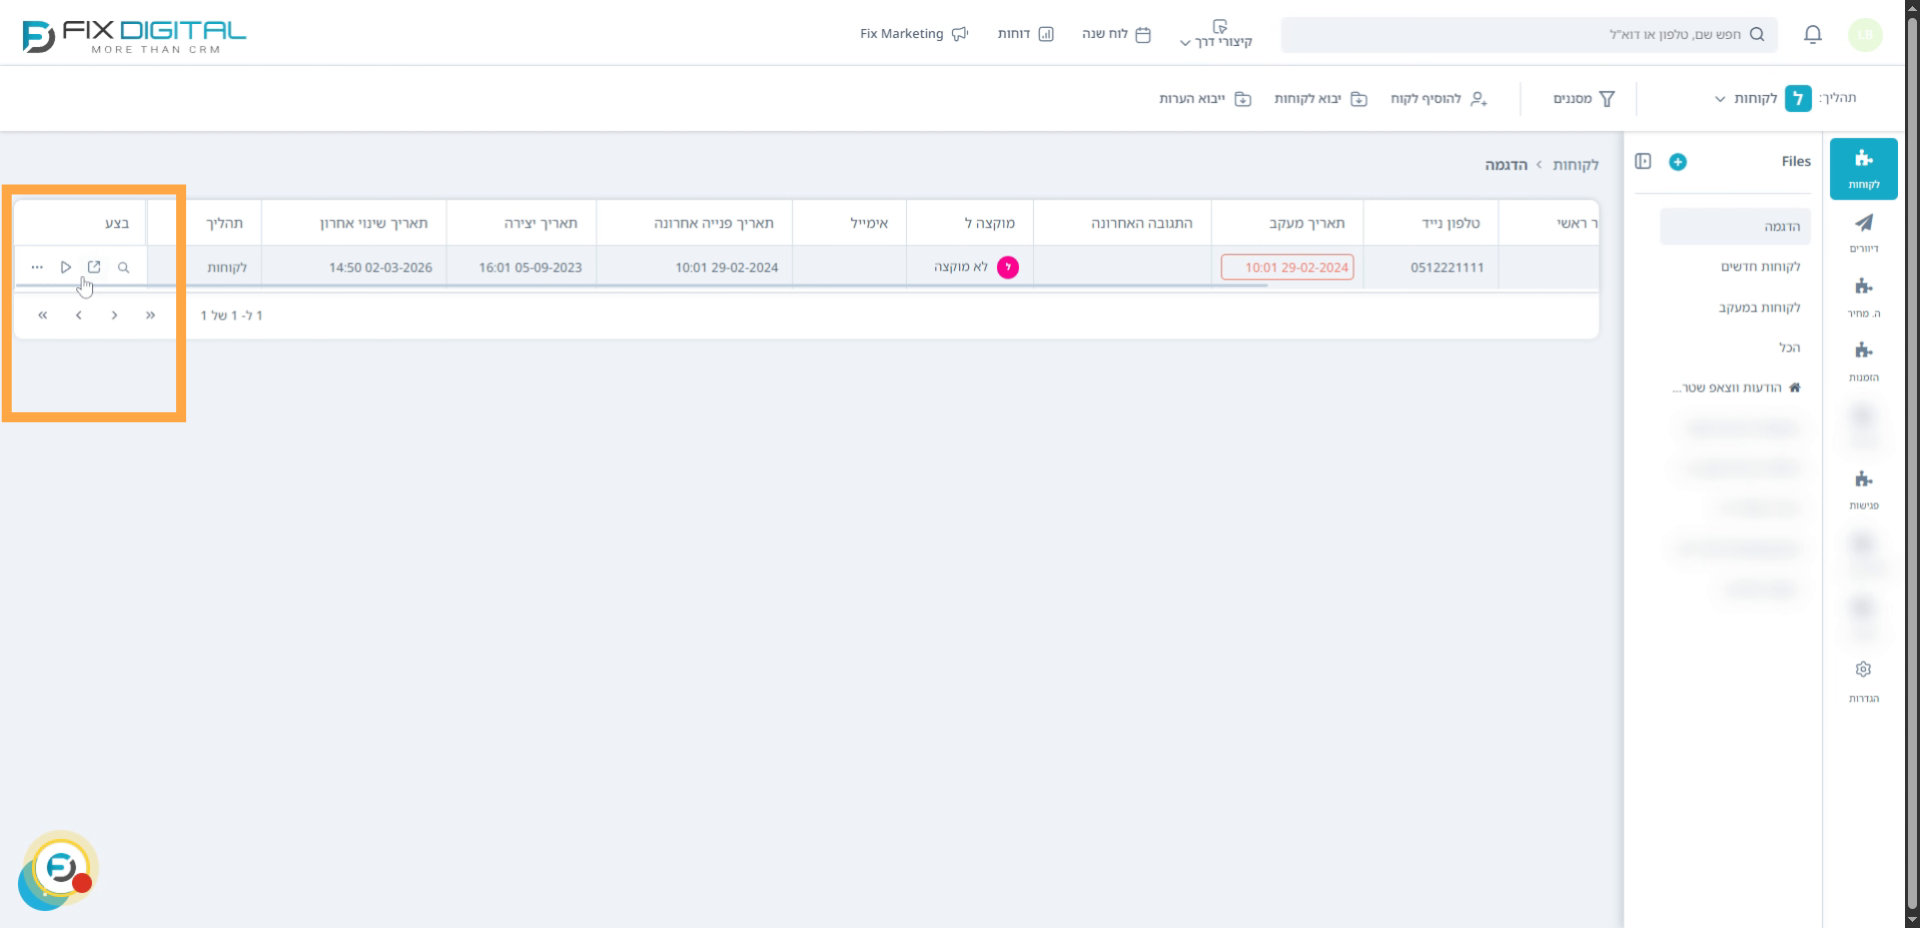This screenshot has height=928, width=1920.
Task: Open the three-dots row actions menu
Action: coord(37,267)
